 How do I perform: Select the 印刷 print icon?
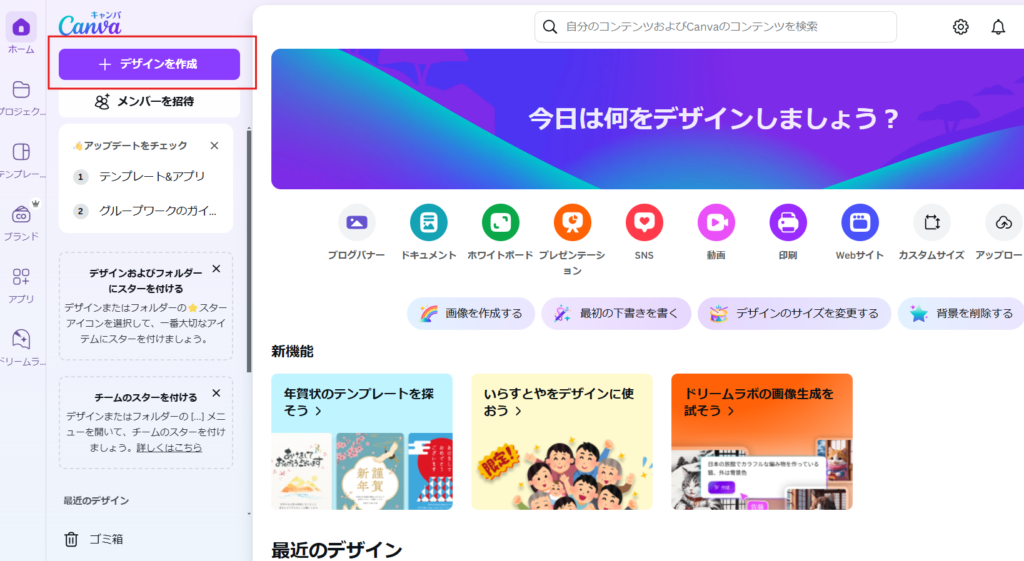point(788,223)
